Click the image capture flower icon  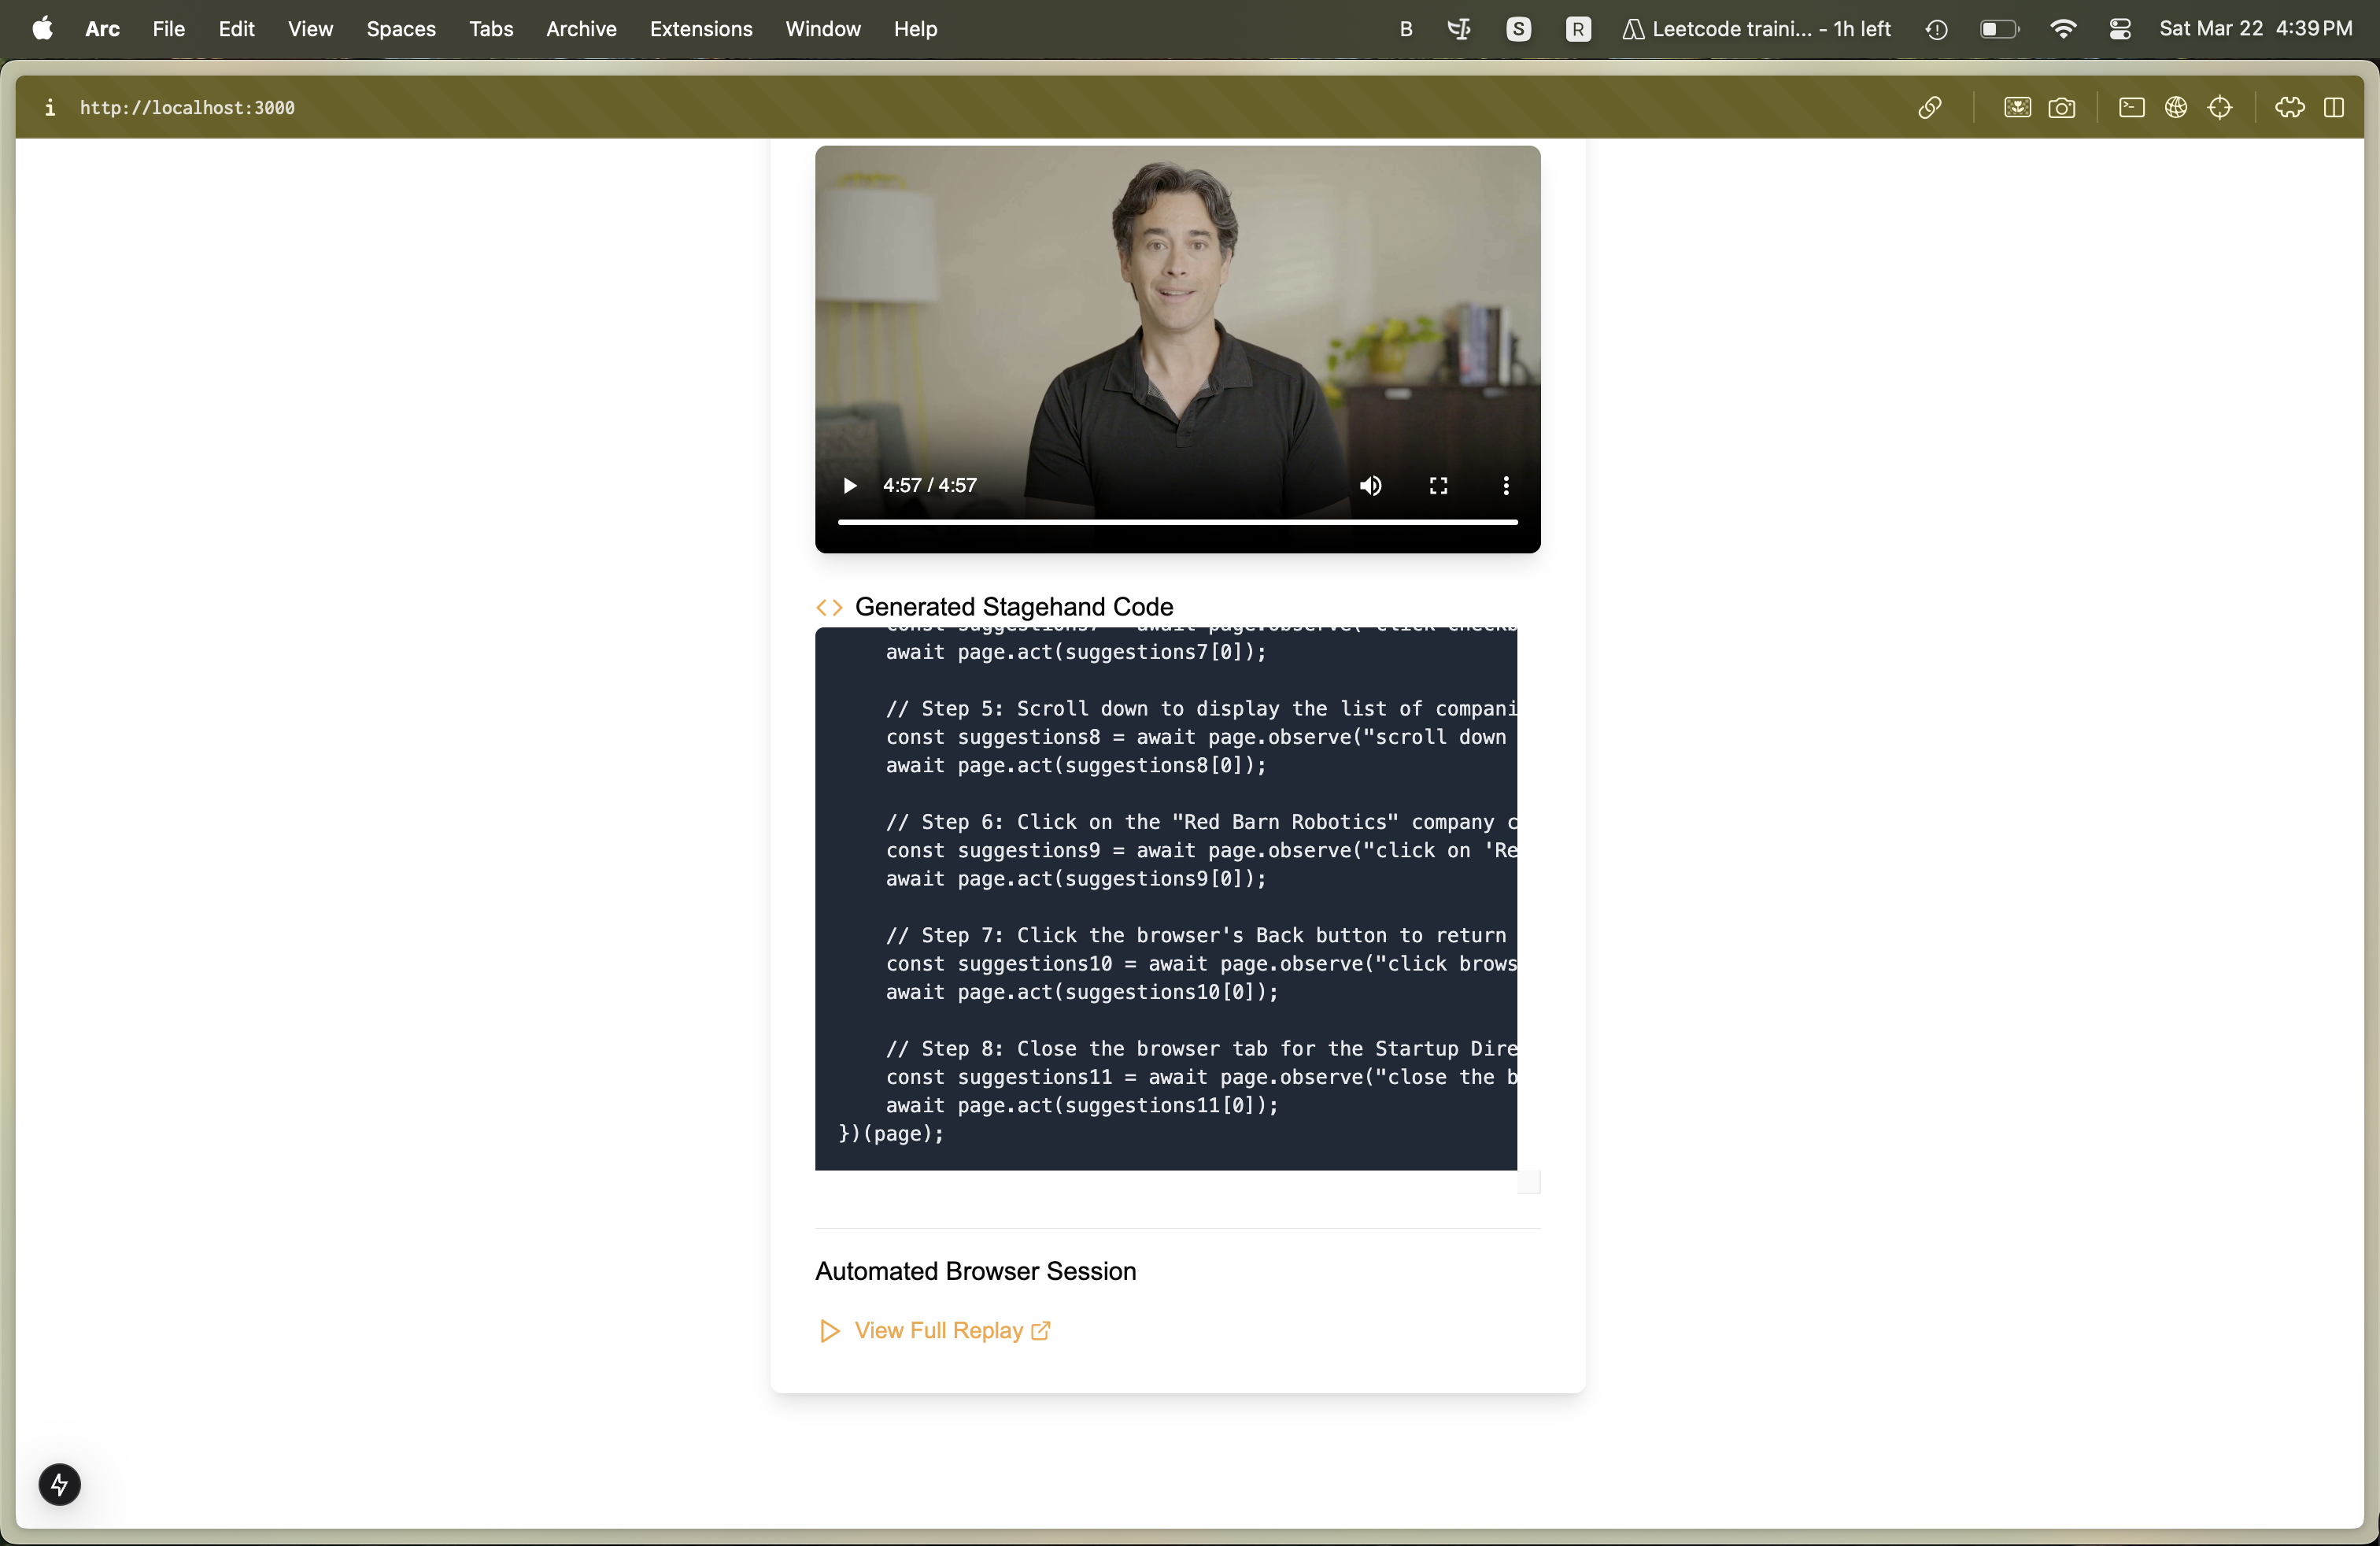(x=2016, y=108)
